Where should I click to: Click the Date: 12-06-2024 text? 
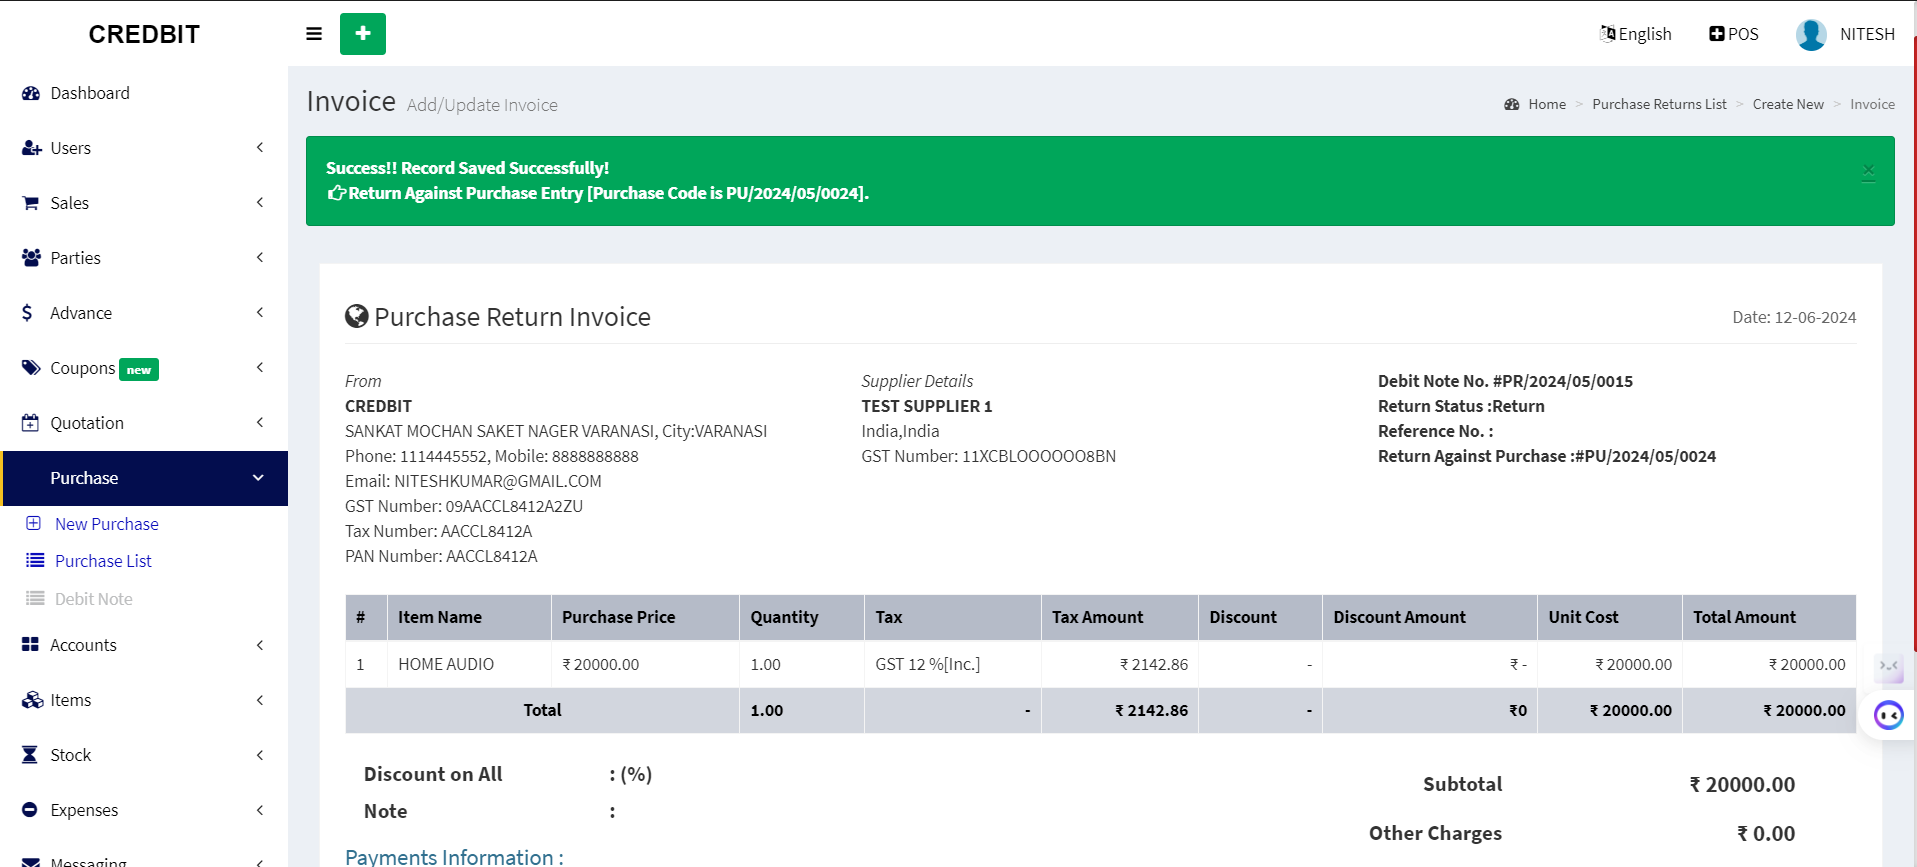(x=1794, y=317)
